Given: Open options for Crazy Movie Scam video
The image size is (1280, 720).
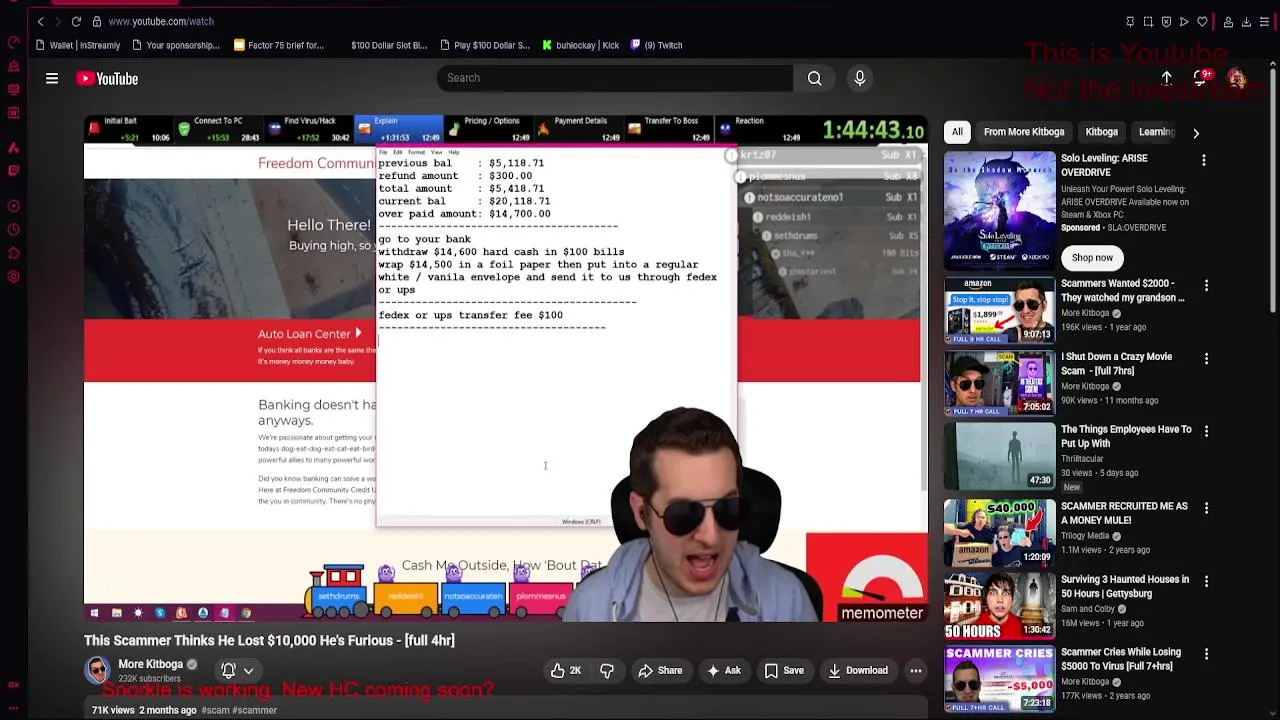Looking at the screenshot, I should tap(1206, 358).
